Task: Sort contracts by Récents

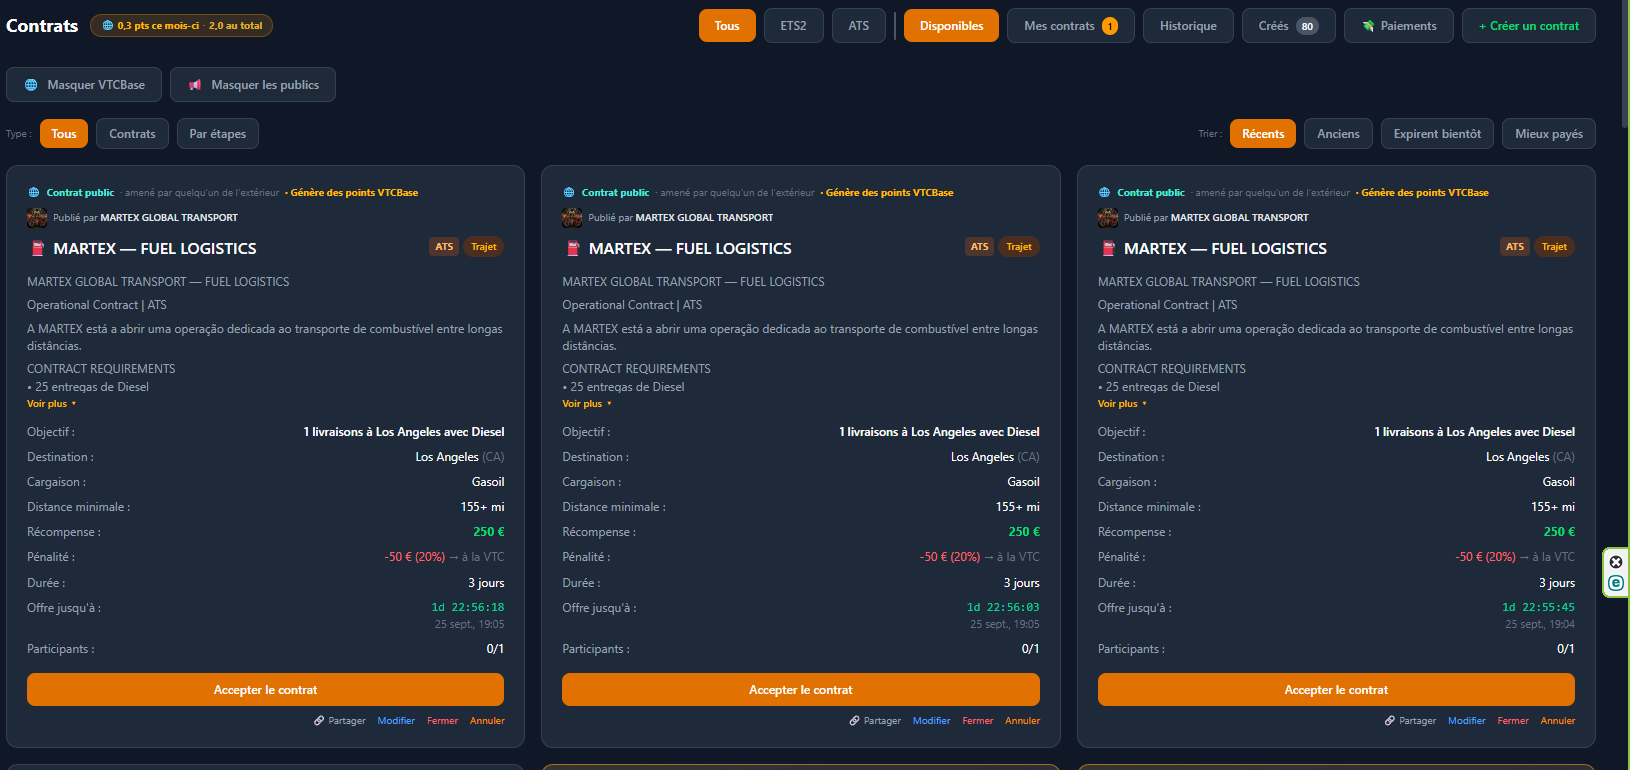Action: click(1263, 134)
